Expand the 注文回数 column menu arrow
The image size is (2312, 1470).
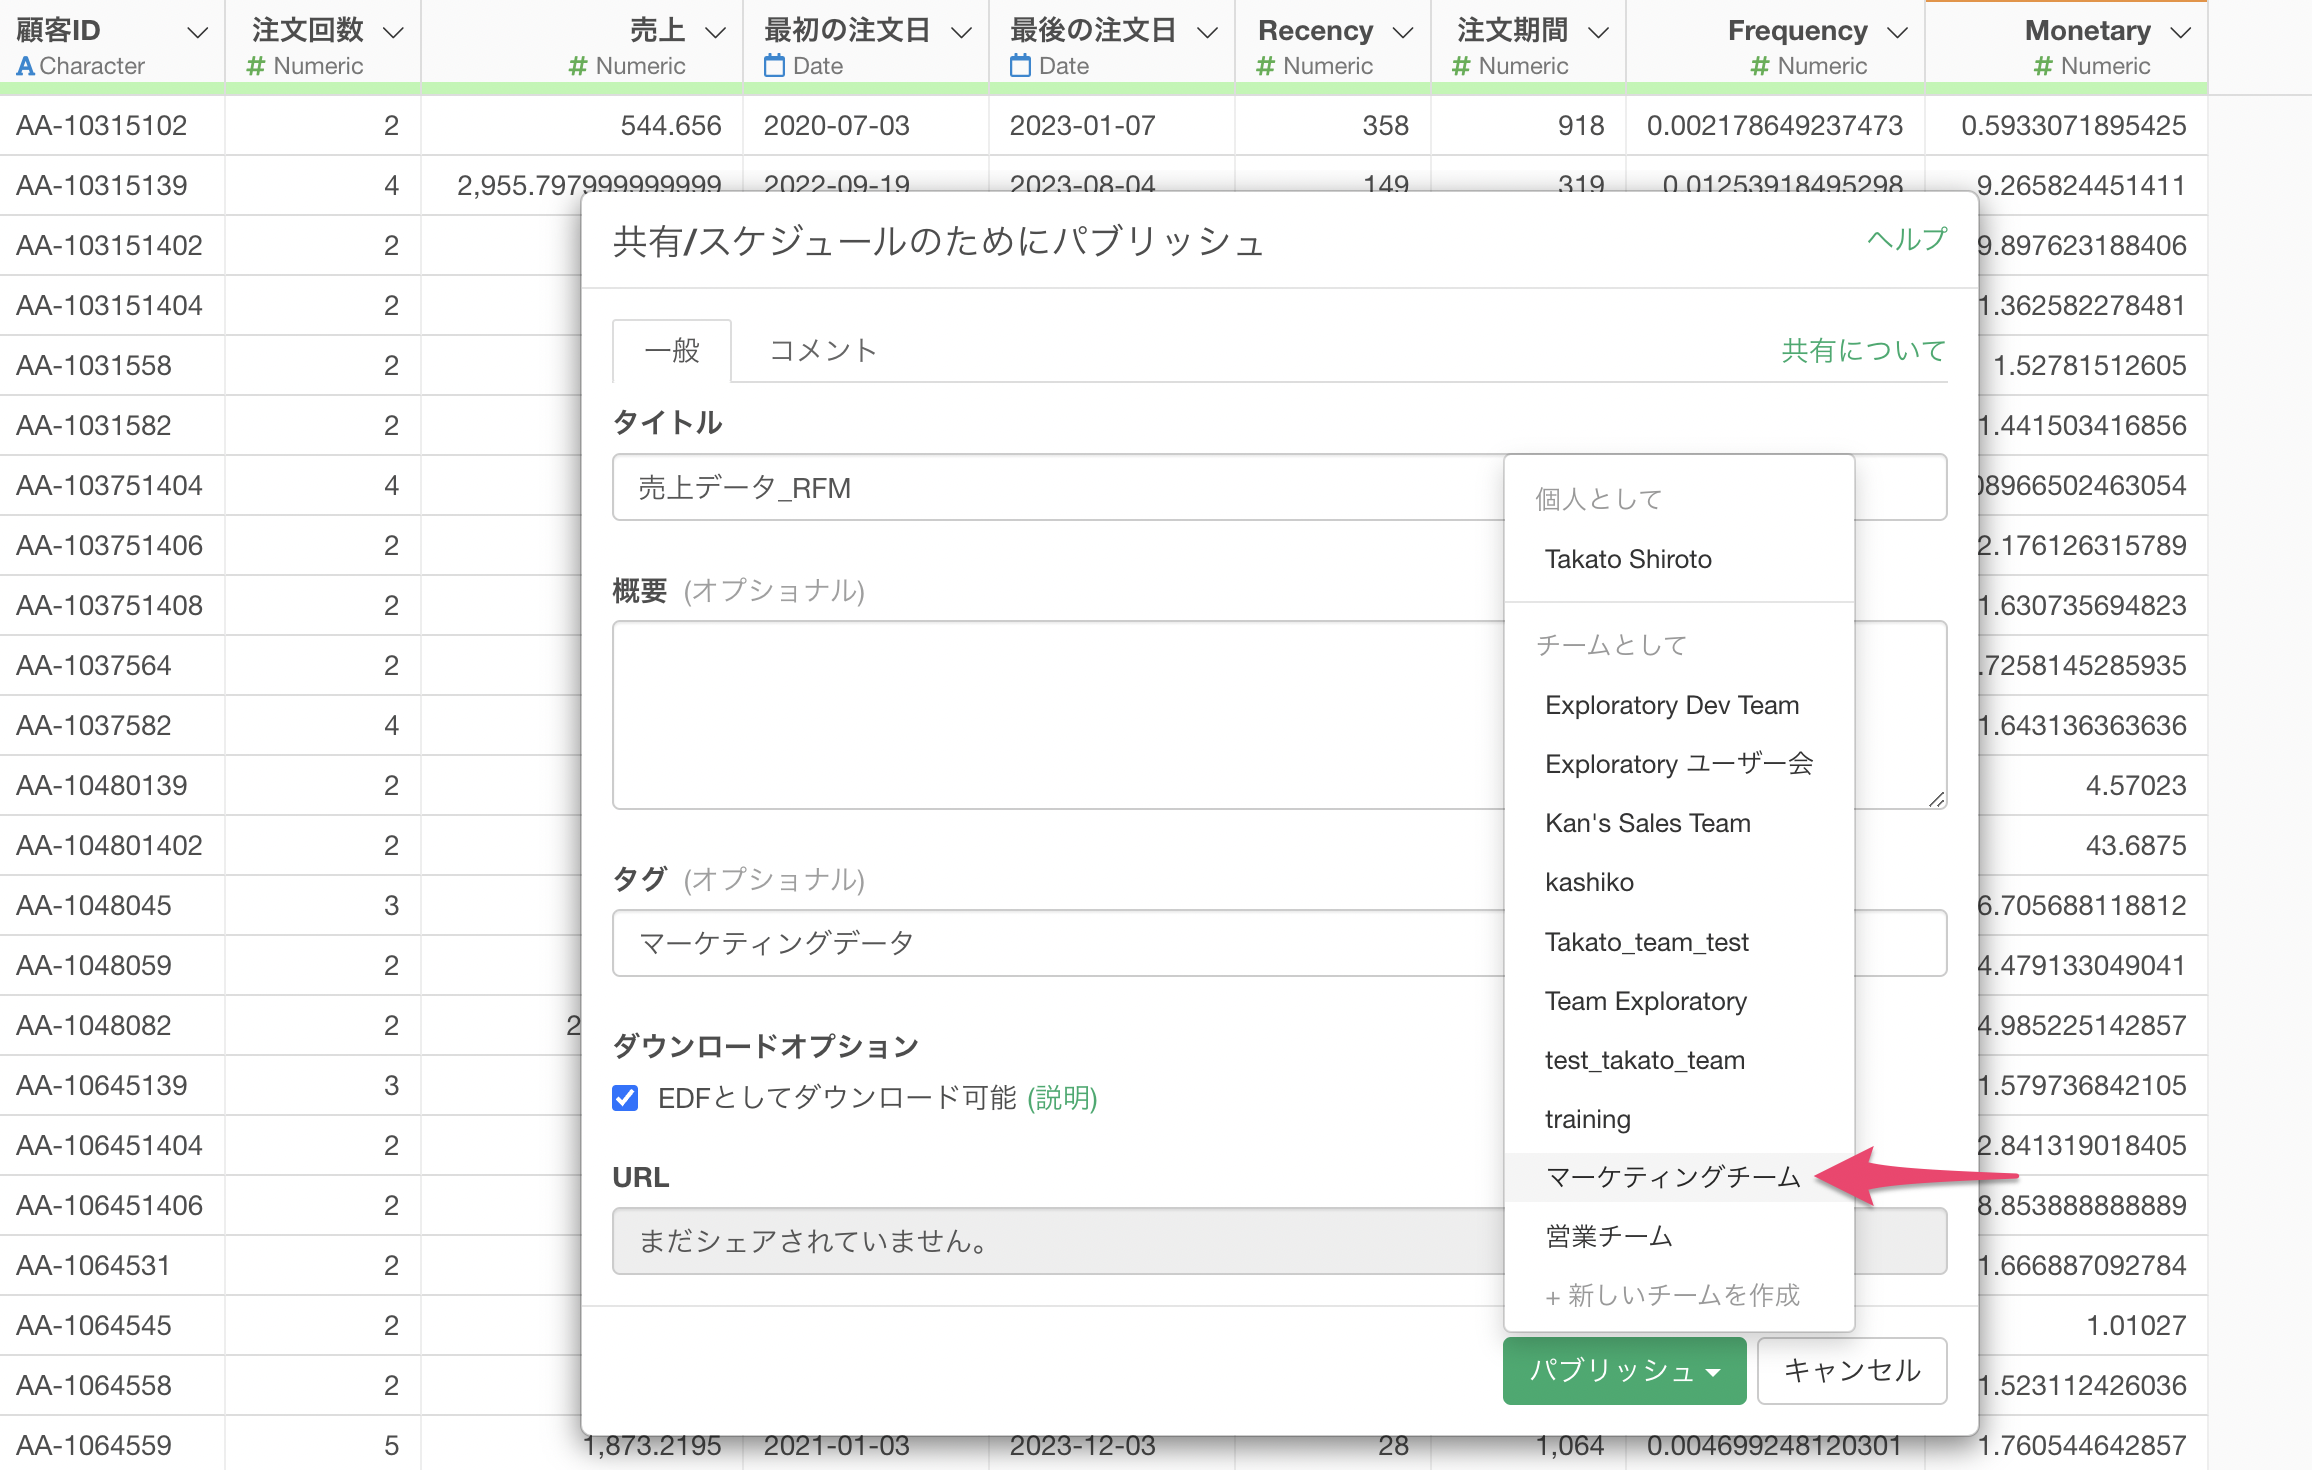click(394, 32)
